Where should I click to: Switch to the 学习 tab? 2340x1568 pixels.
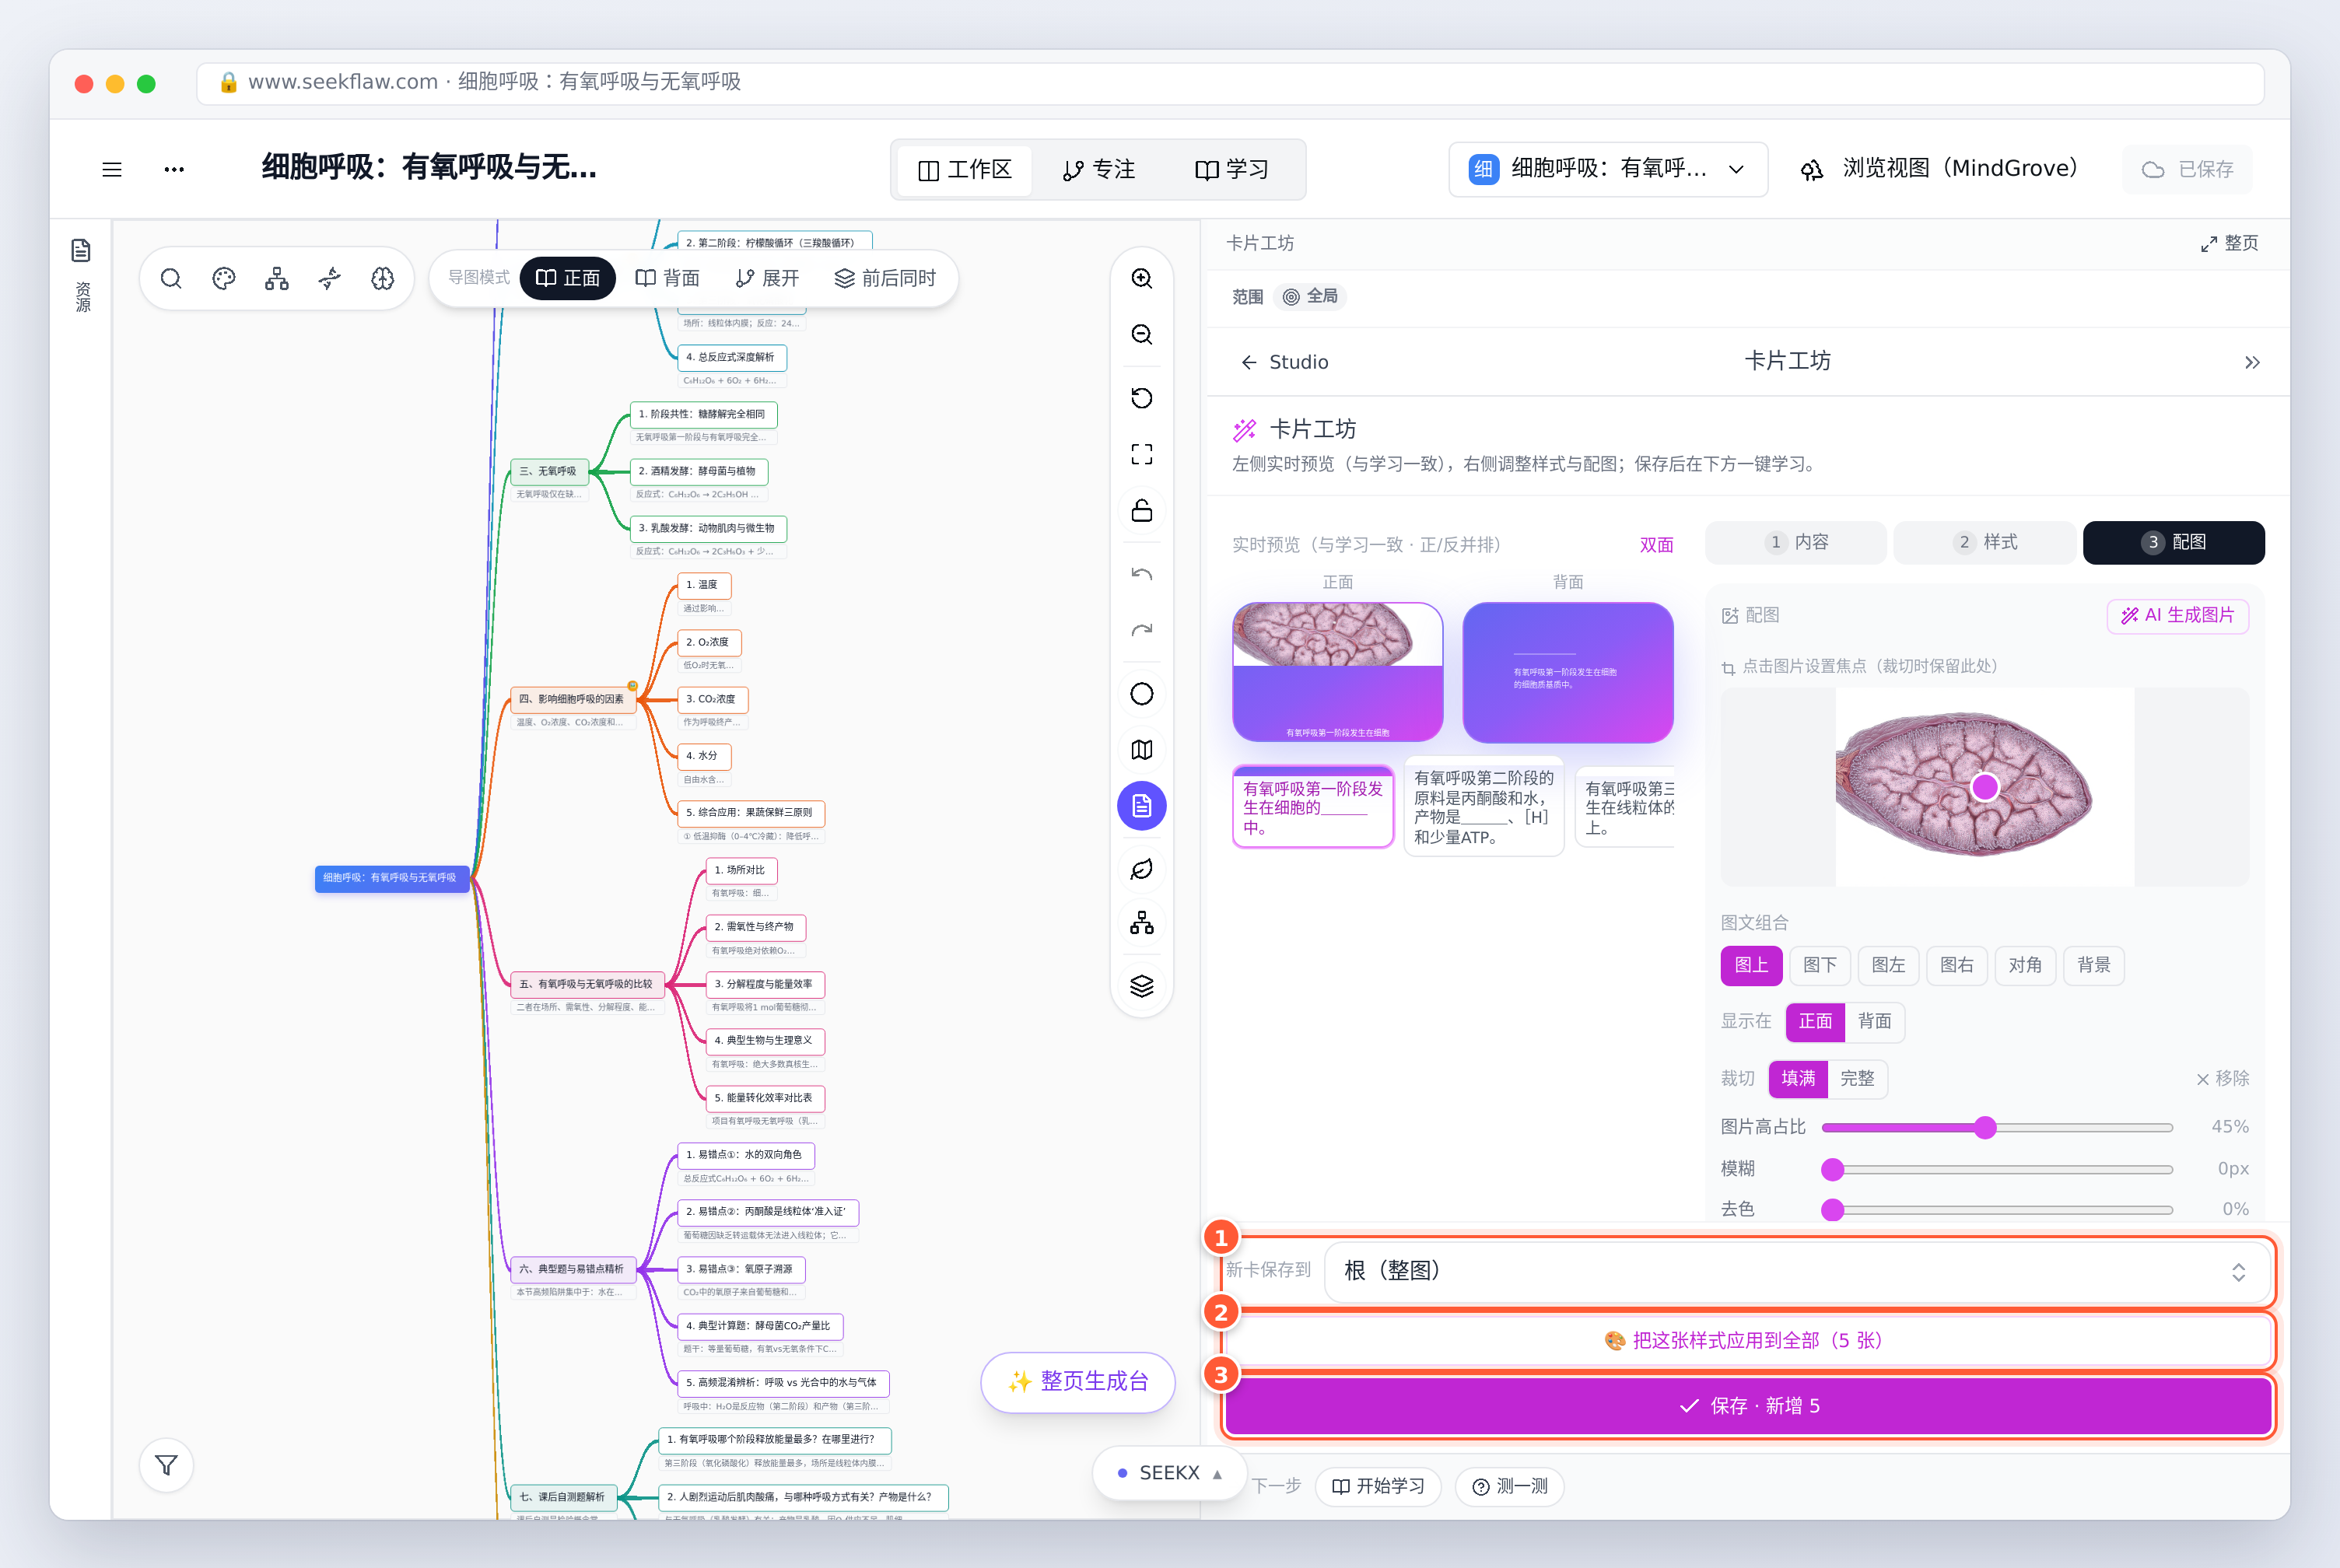pyautogui.click(x=1232, y=169)
